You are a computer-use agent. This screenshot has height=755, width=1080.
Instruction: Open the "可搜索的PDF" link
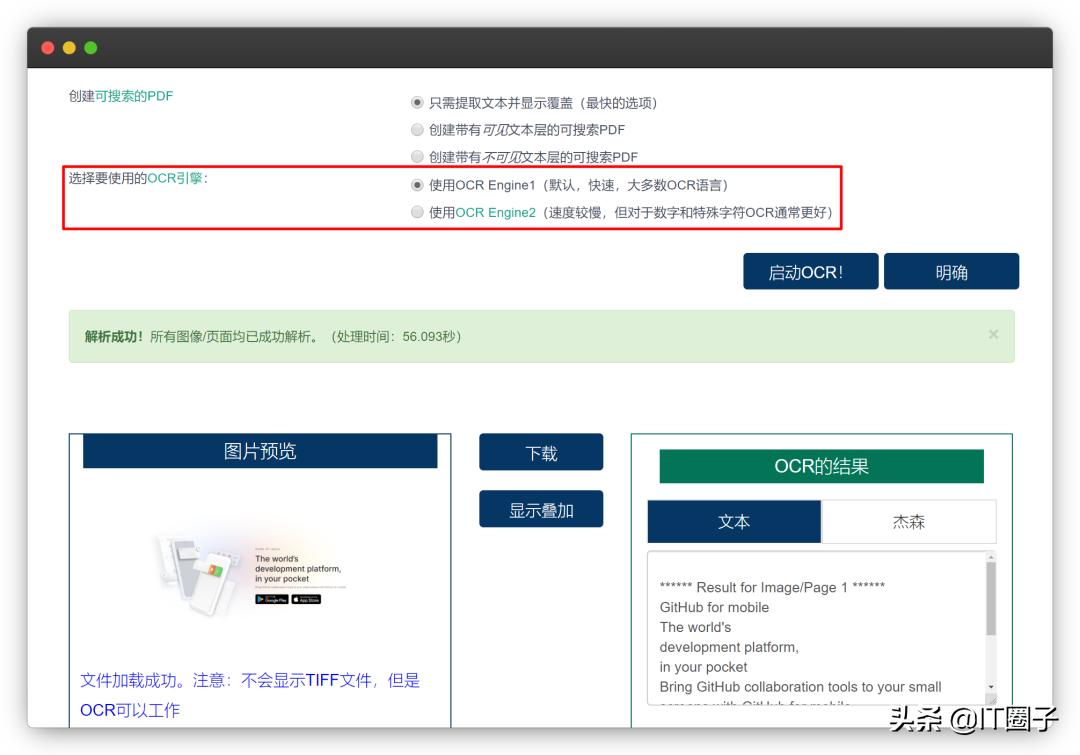(x=140, y=97)
